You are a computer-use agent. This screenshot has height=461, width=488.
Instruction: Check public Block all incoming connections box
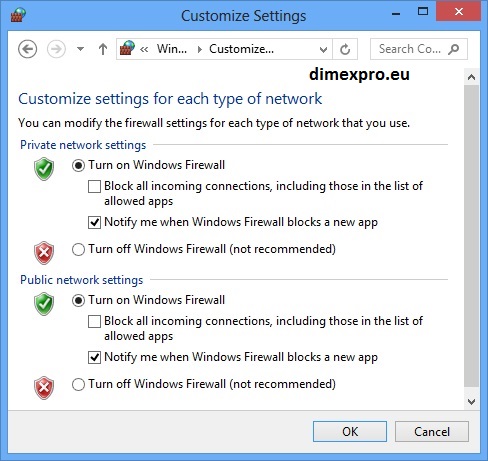tap(94, 322)
